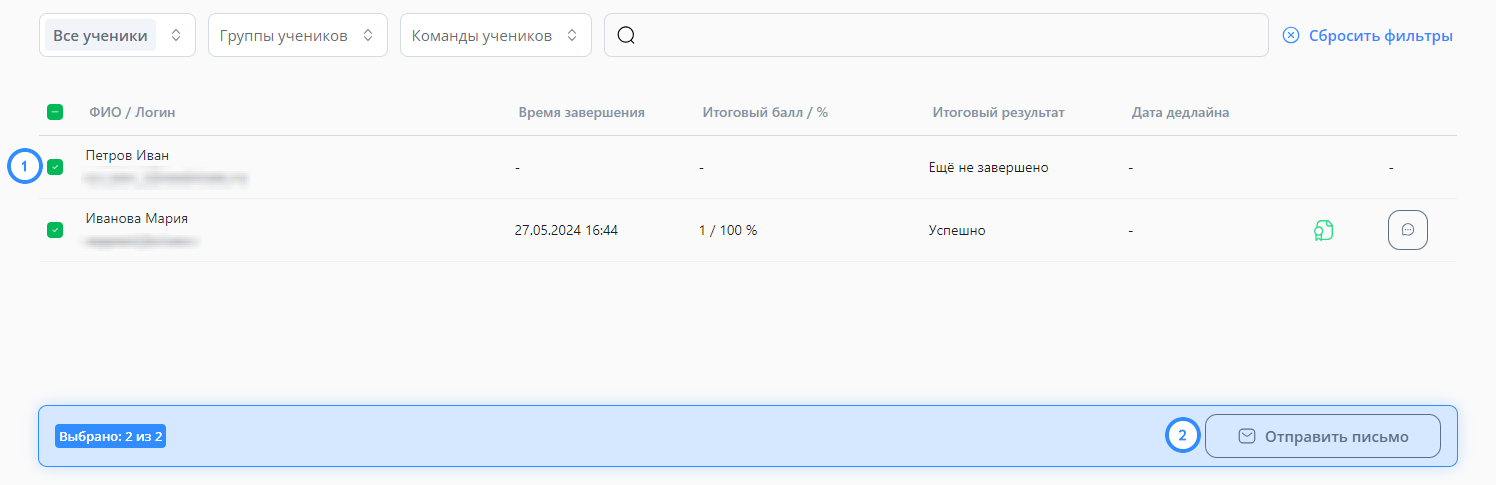Select the student name Петров Иван
Viewport: 1496px width, 485px height.
(128, 155)
